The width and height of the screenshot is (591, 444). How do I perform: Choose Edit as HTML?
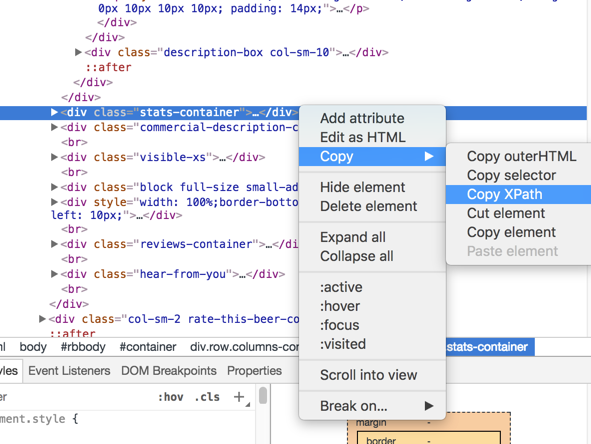click(372, 137)
